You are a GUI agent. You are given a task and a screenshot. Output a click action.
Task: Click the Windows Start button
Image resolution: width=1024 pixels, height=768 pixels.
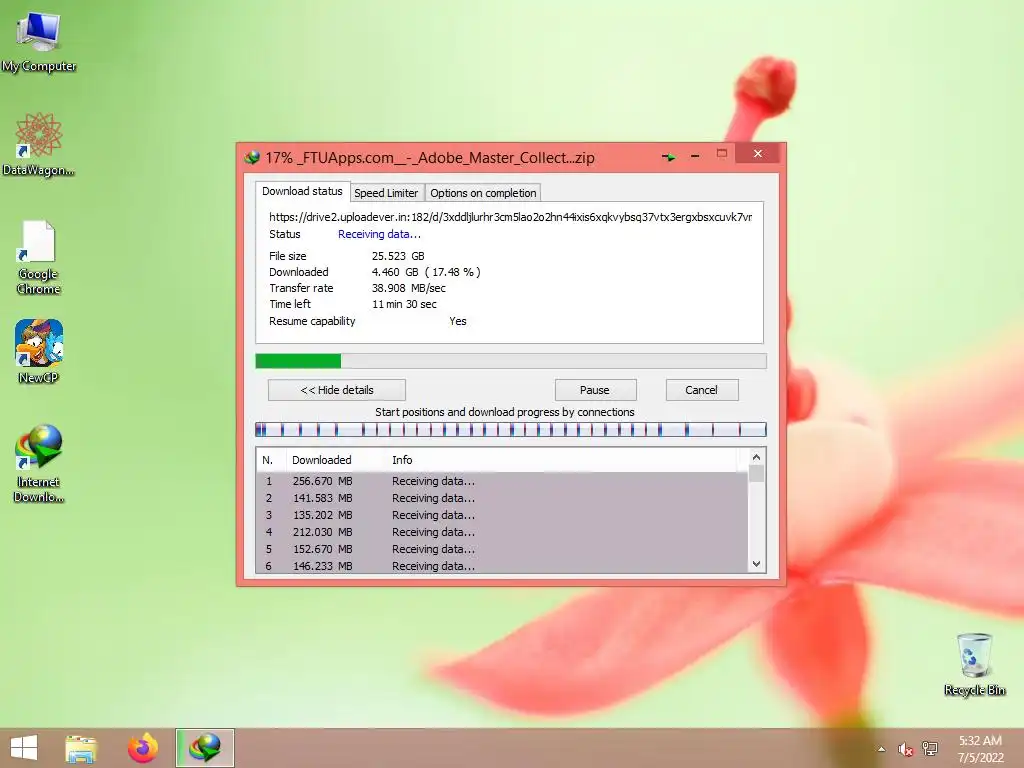[x=24, y=748]
